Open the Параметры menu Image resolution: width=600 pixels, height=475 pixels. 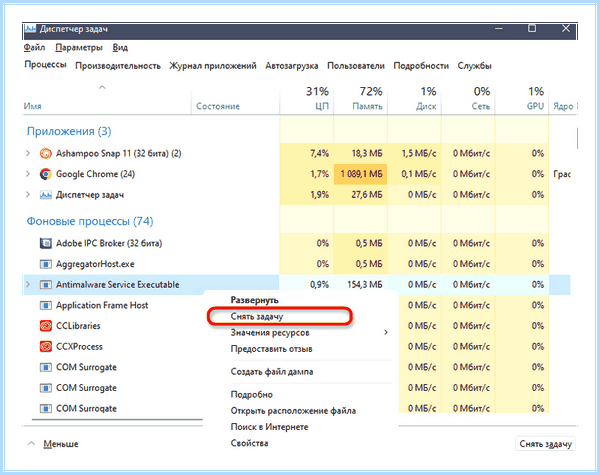[x=79, y=47]
